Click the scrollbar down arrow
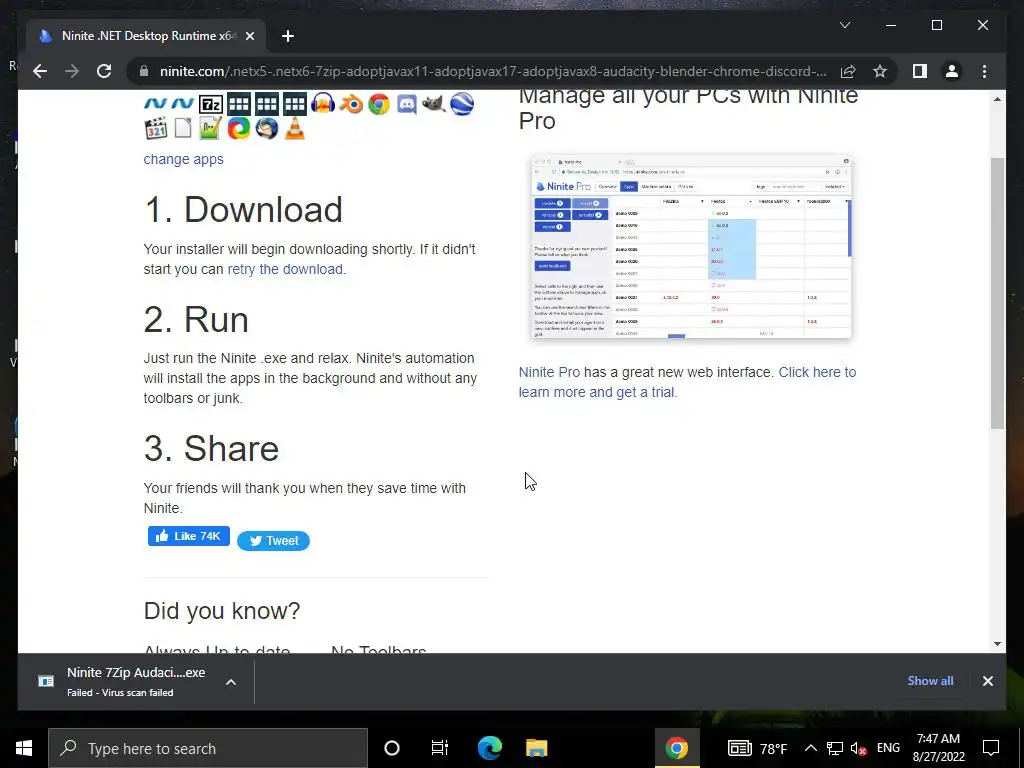The width and height of the screenshot is (1024, 768). (997, 644)
